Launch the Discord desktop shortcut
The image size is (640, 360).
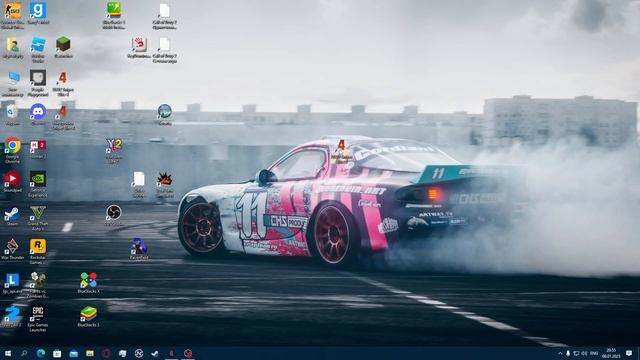pos(38,111)
